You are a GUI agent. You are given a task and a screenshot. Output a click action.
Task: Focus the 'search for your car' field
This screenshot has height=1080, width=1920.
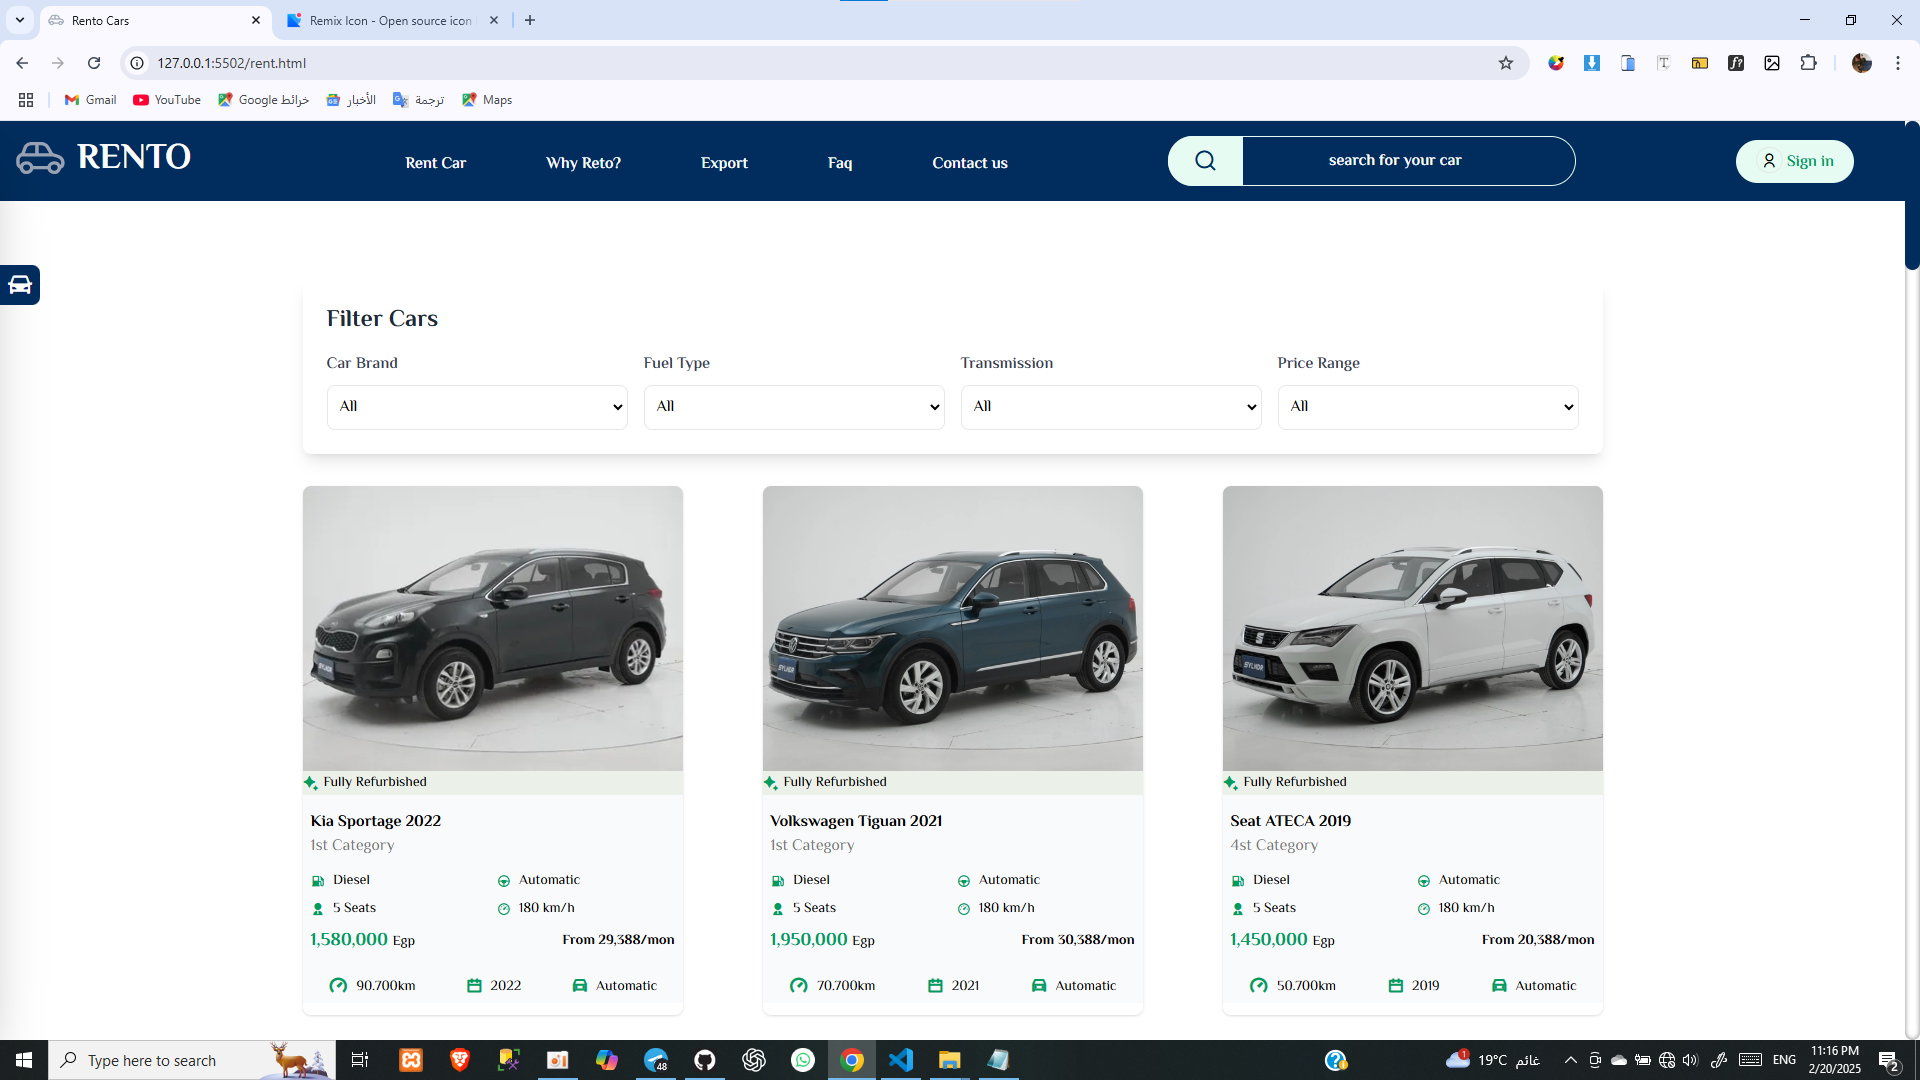pos(1408,161)
